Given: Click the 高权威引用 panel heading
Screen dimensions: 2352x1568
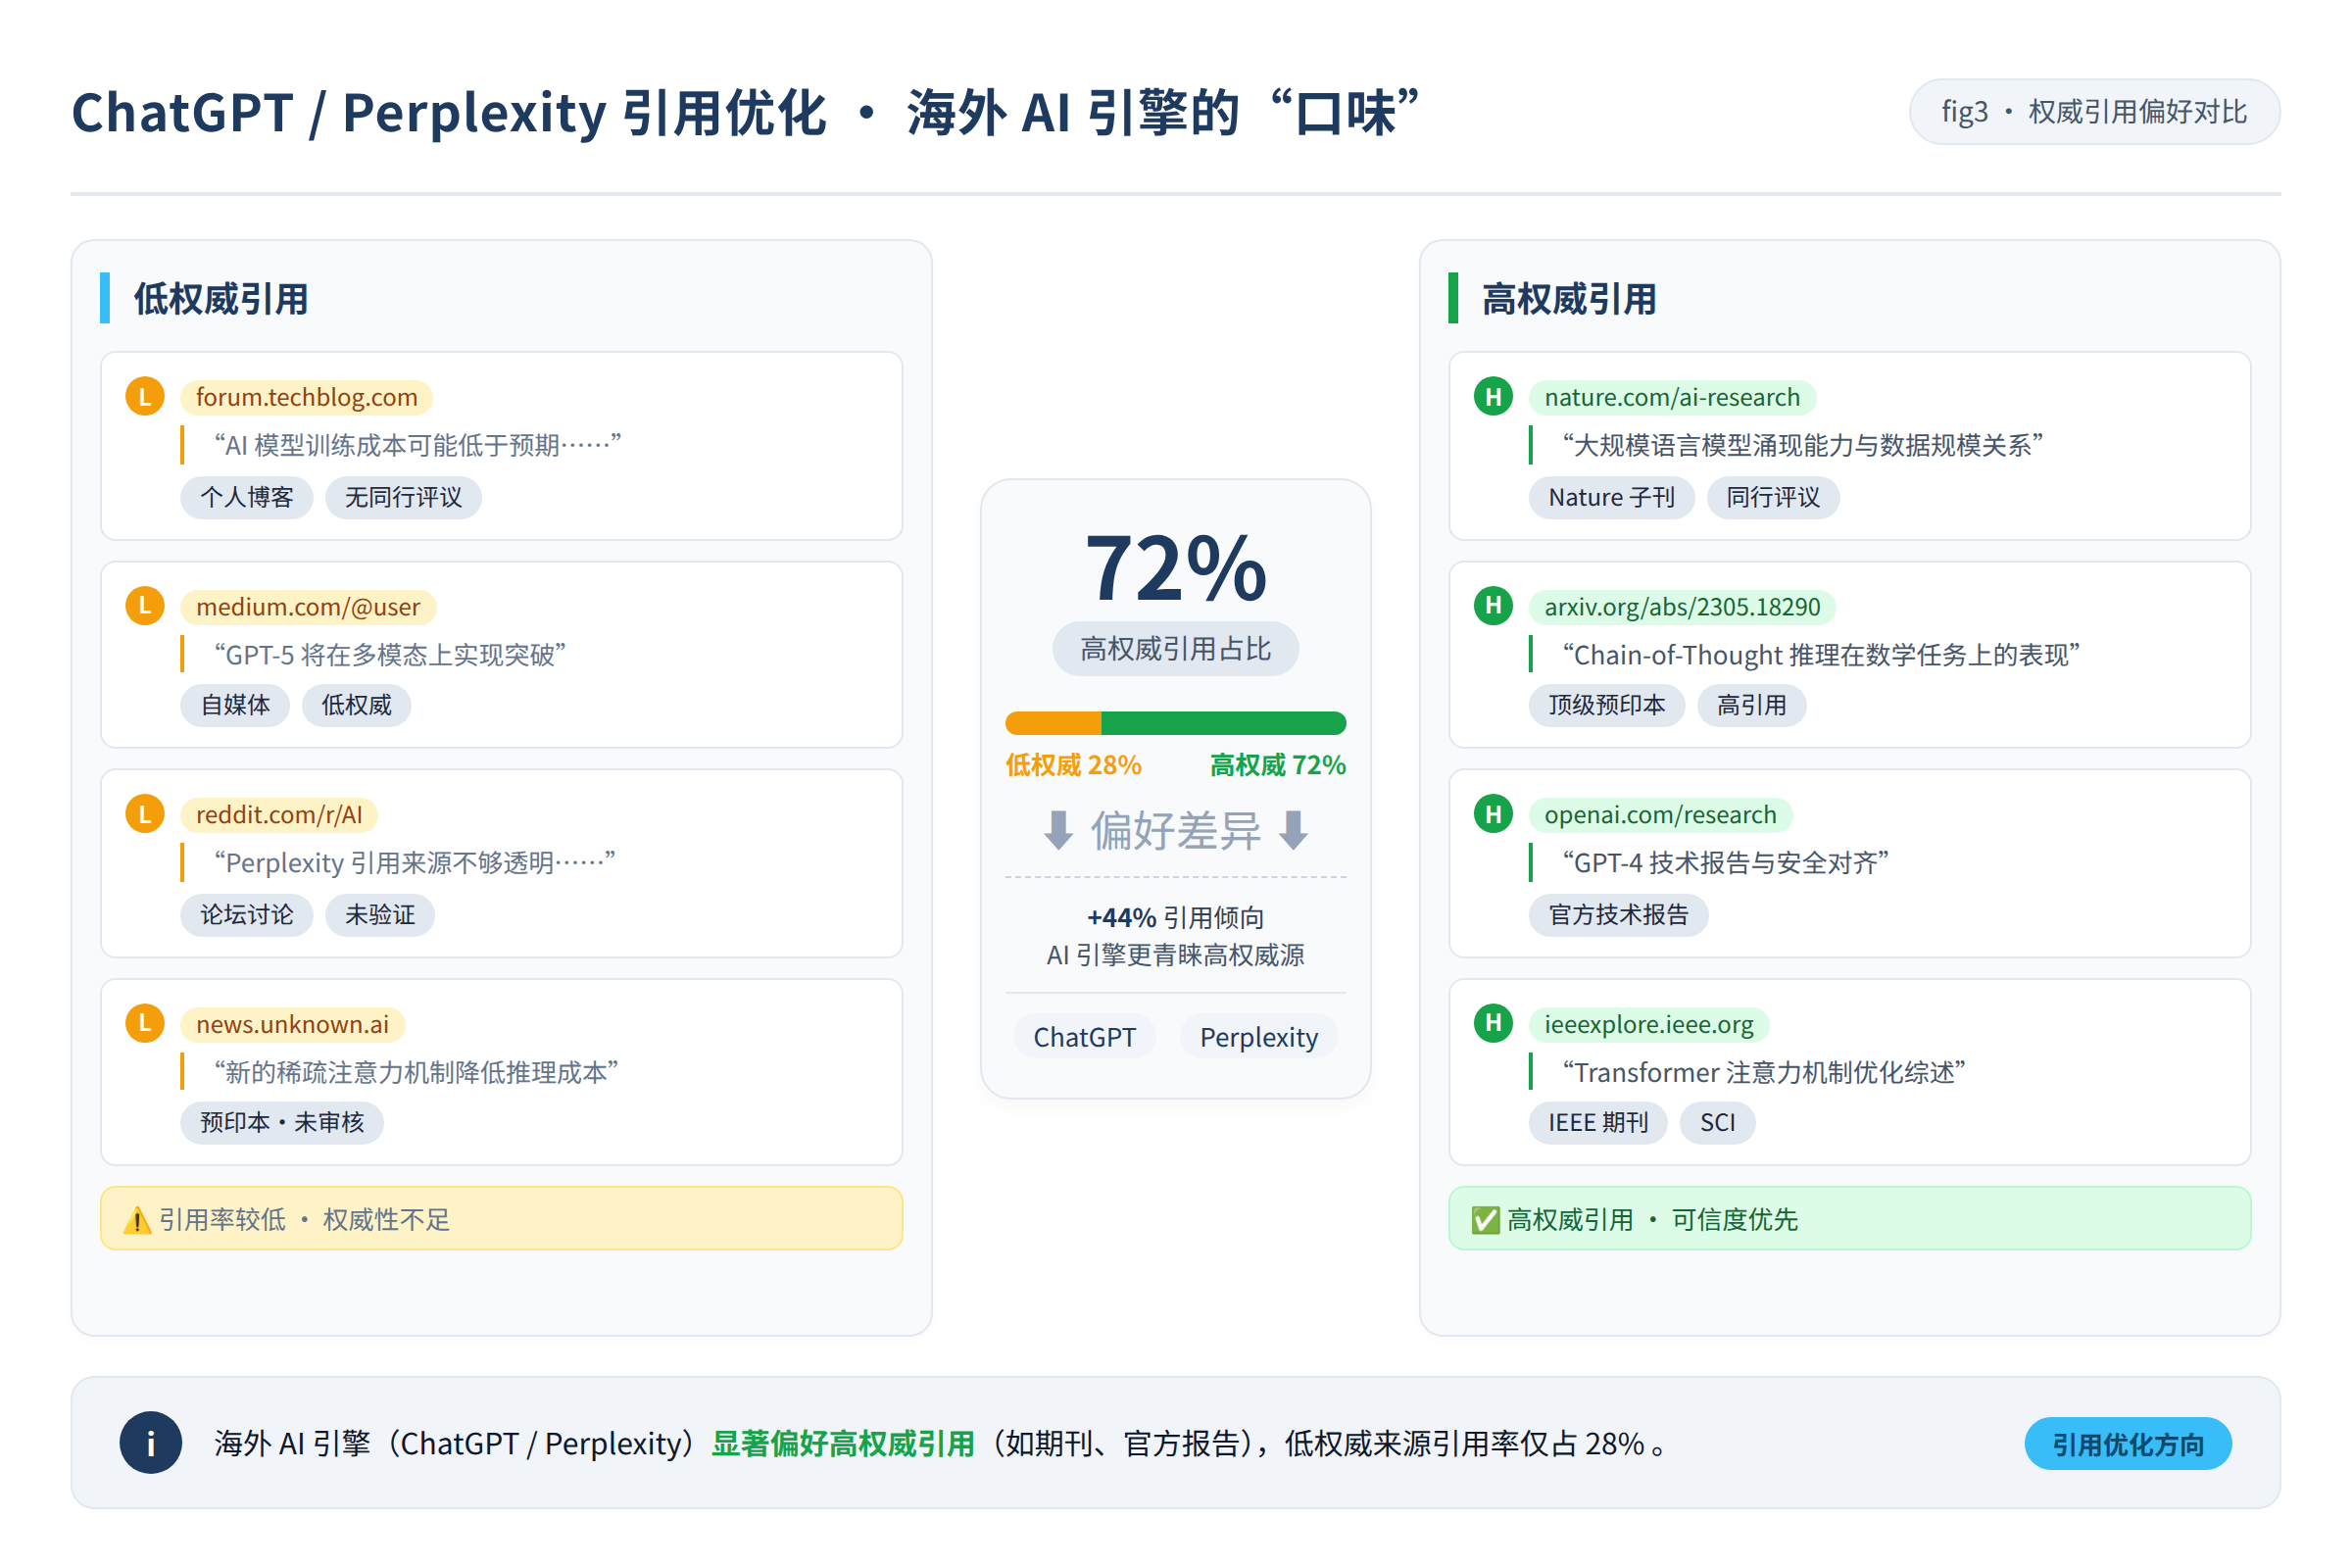Looking at the screenshot, I should coord(1569,299).
